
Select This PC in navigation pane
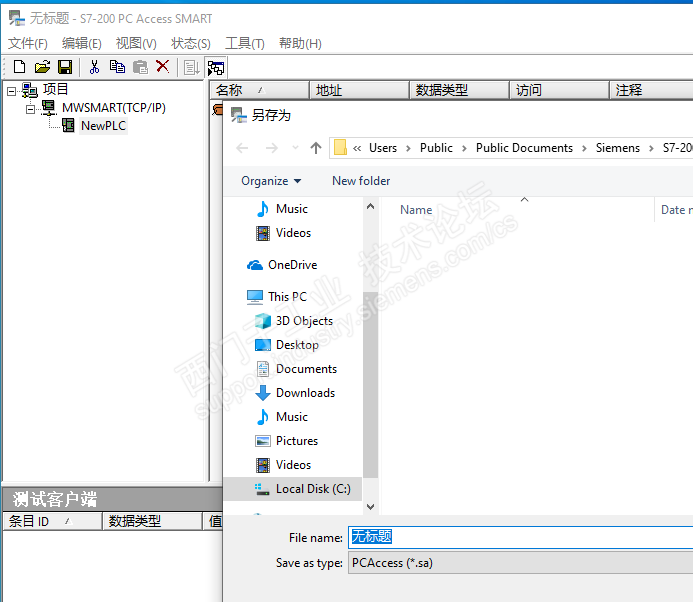[277, 297]
